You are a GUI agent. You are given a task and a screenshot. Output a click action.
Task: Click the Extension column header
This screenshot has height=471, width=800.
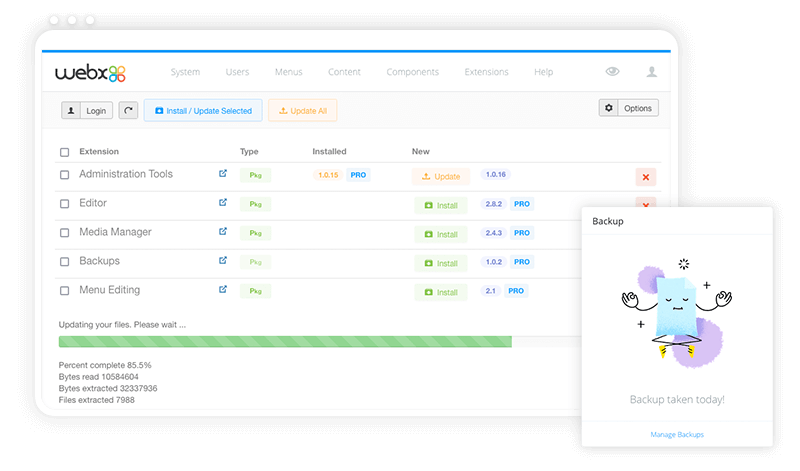tap(99, 152)
